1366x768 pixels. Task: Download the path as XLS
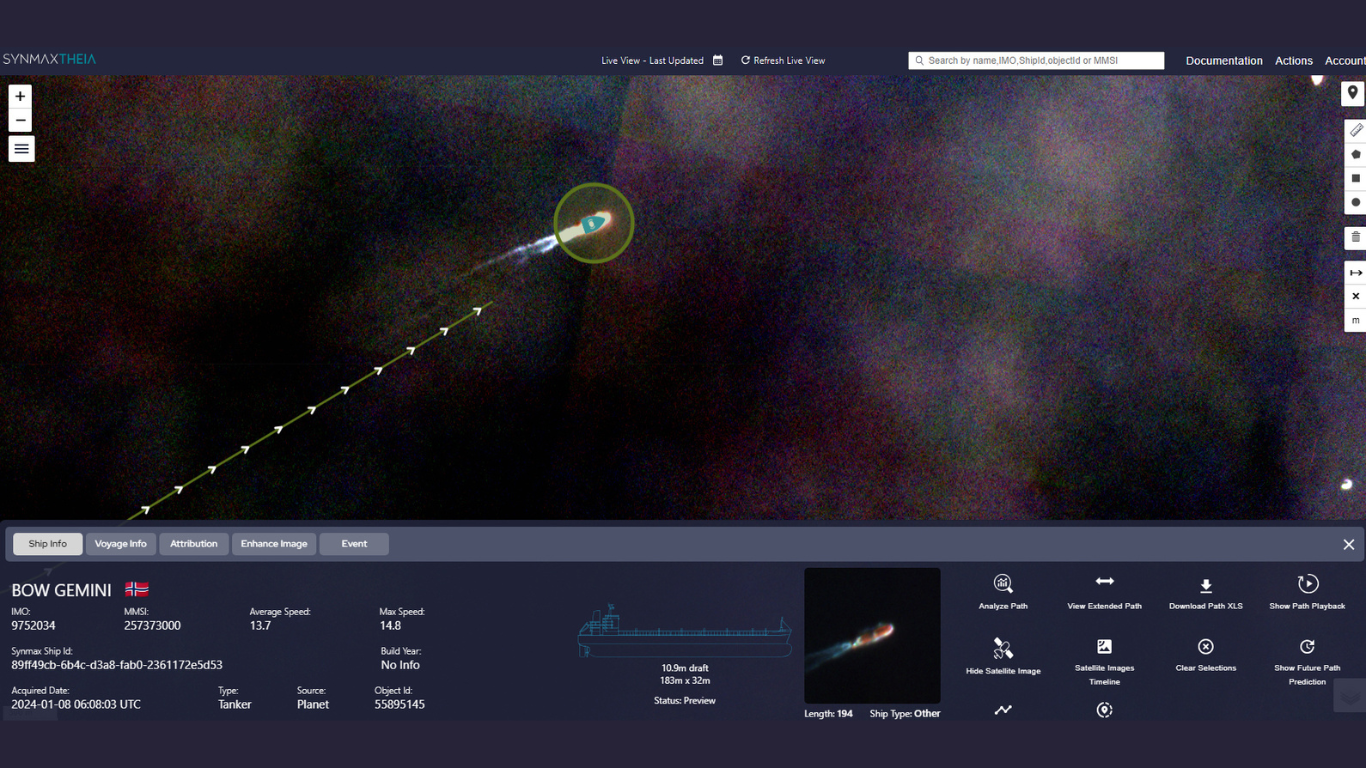[x=1205, y=586]
